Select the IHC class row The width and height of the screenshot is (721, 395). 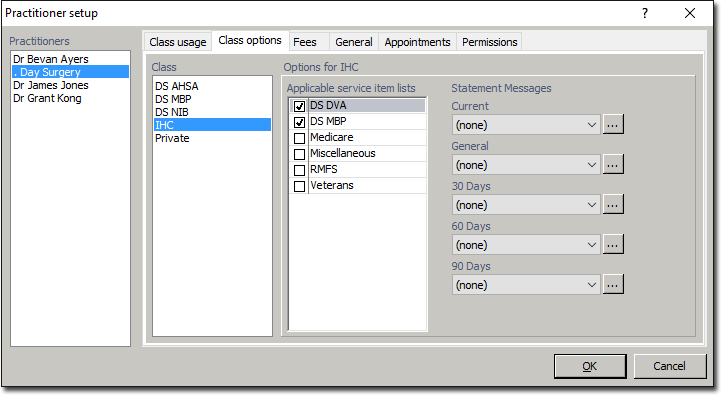coord(212,125)
